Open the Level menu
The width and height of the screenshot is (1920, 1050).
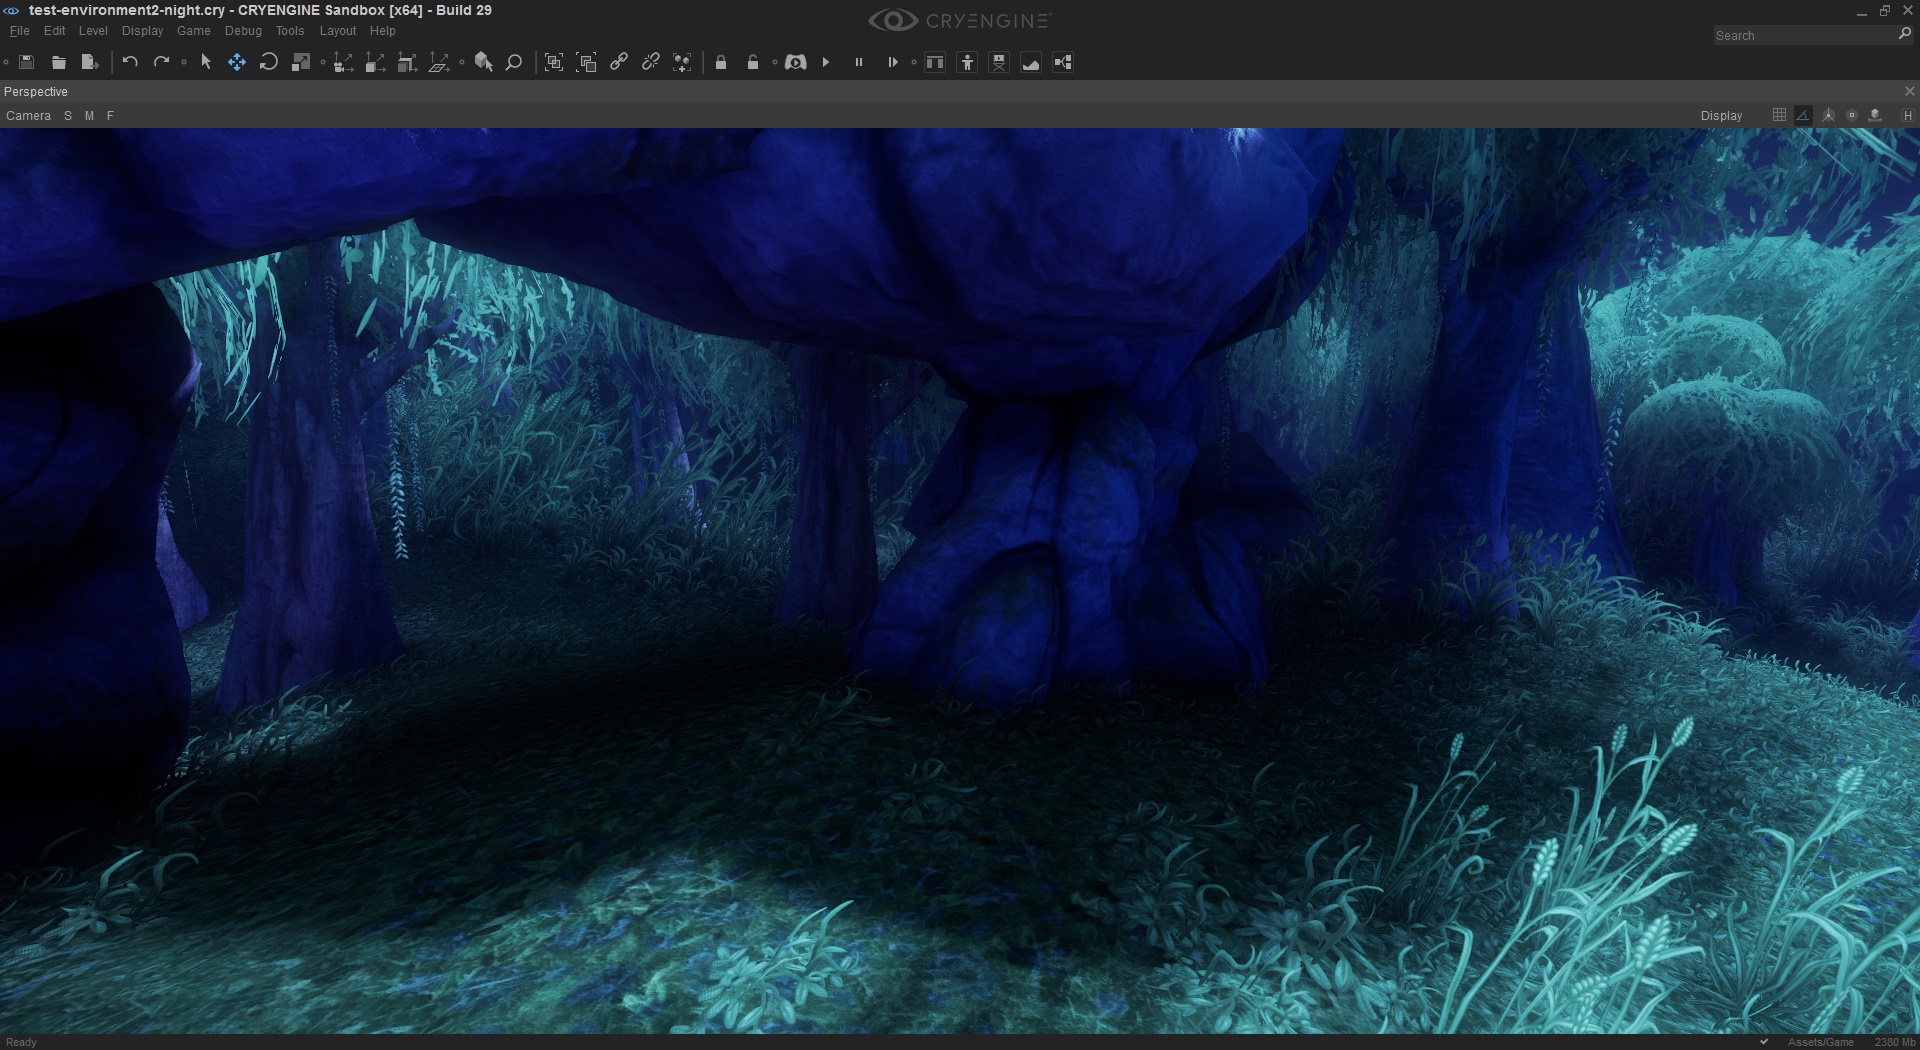tap(93, 31)
